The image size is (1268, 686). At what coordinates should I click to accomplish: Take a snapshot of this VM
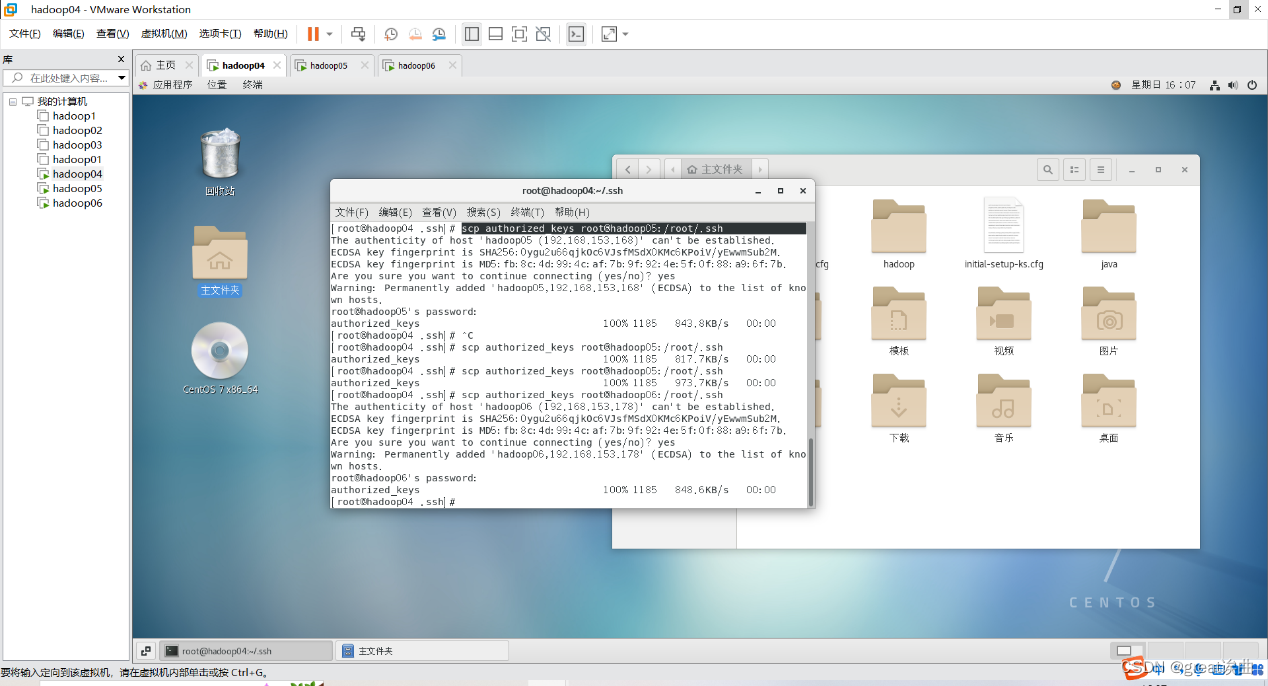point(391,34)
